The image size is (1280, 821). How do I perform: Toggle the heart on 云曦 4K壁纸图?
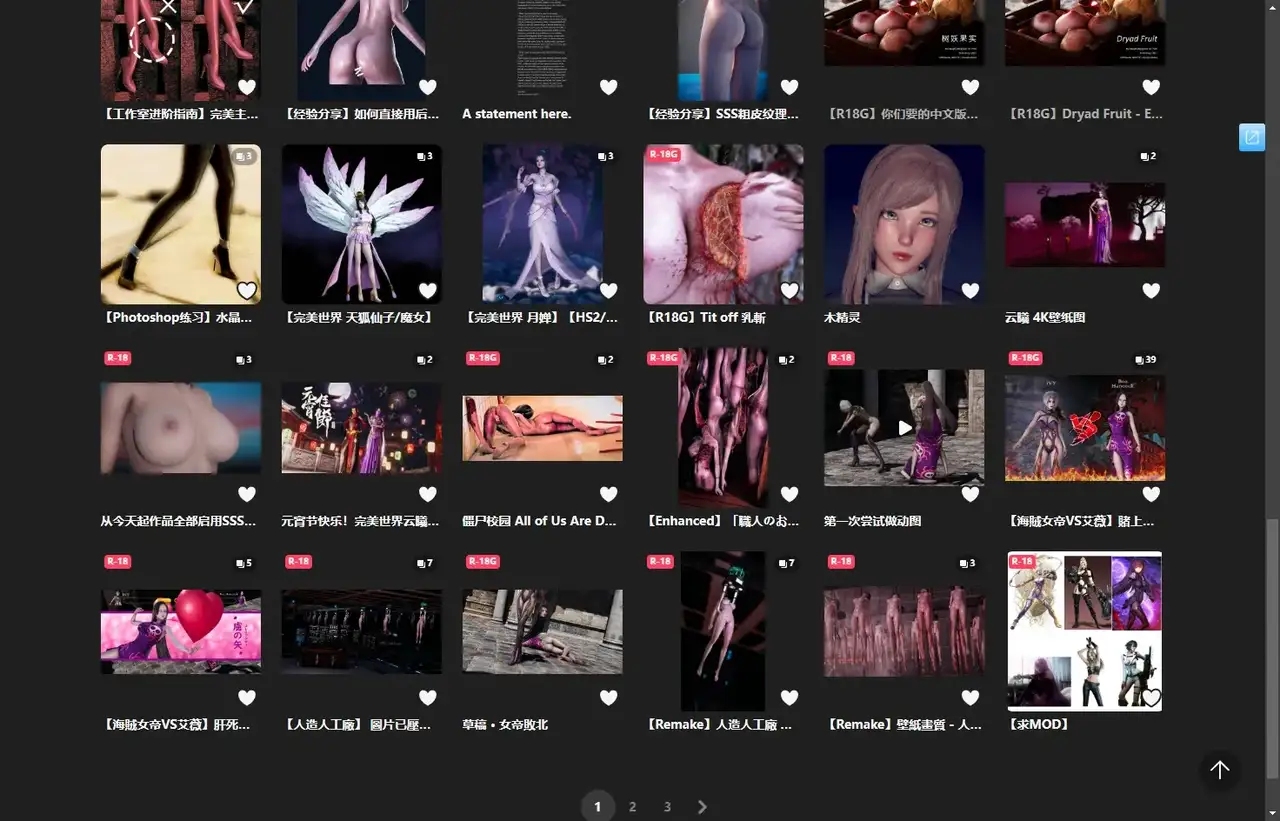(1151, 291)
